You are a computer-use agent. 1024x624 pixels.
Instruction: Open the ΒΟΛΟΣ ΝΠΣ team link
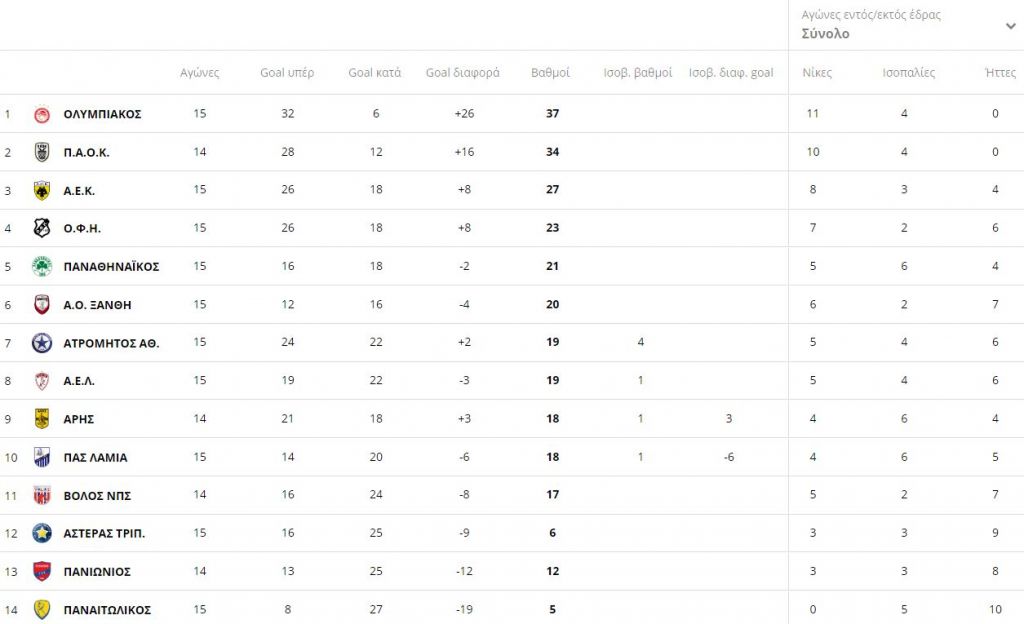97,496
